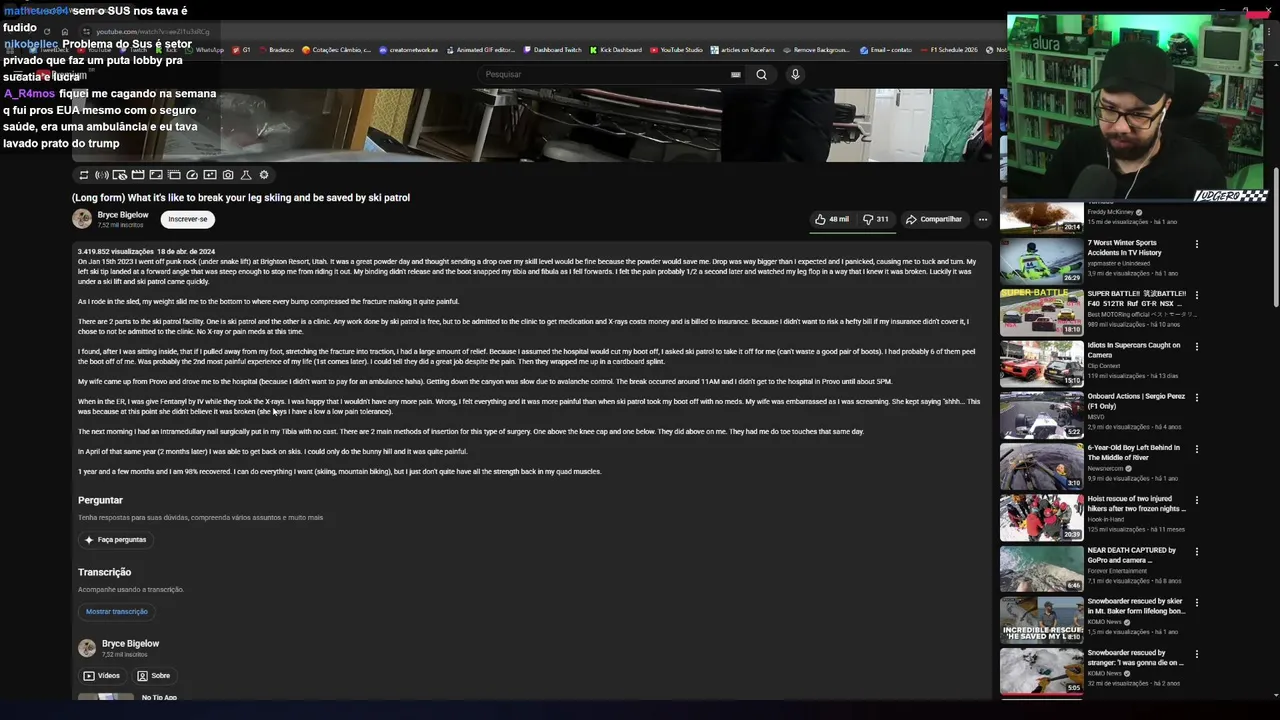Toggle the loop video icon in enhancer toolbar
Image resolution: width=1280 pixels, height=720 pixels.
point(84,175)
